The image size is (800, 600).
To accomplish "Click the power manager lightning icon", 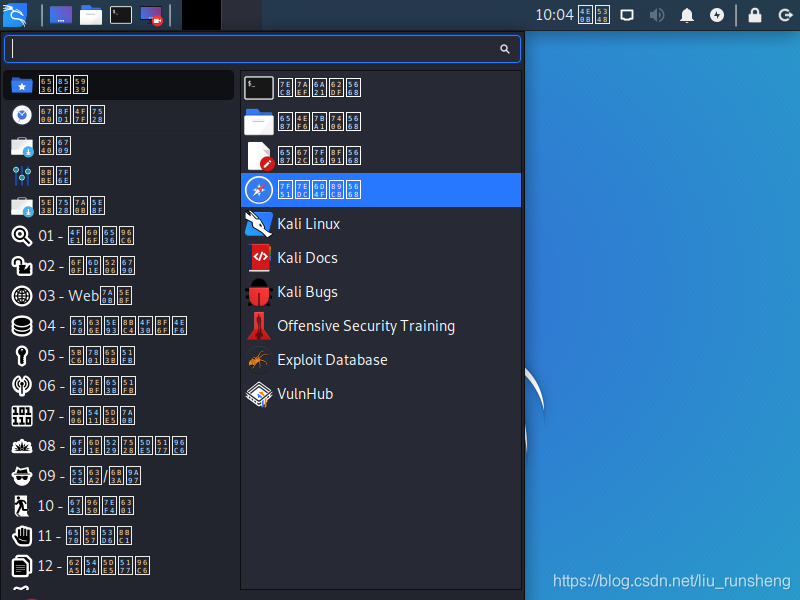I will click(717, 15).
